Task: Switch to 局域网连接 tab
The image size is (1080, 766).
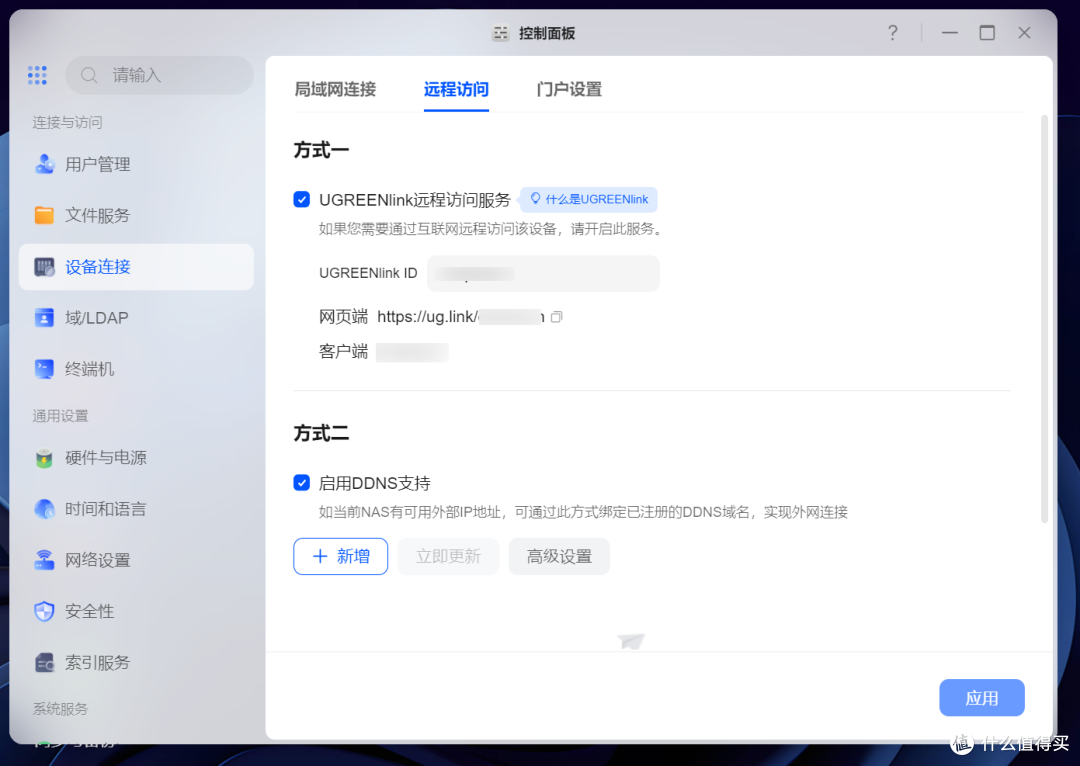Action: (335, 90)
